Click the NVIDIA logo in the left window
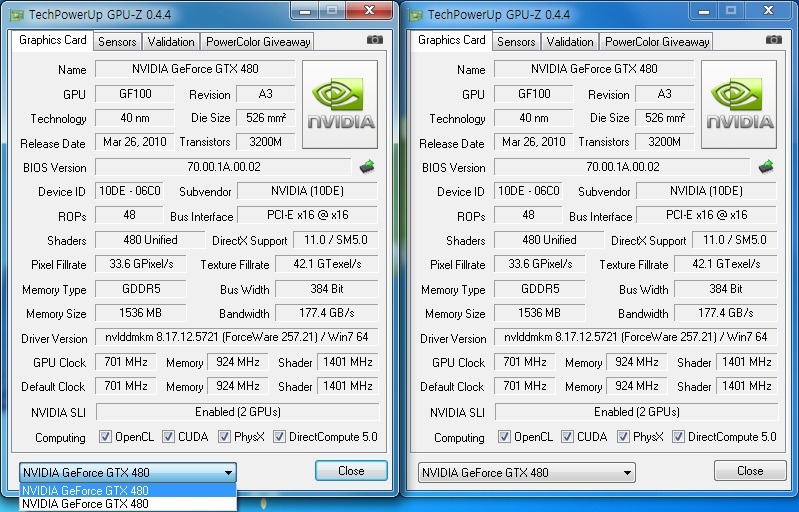The width and height of the screenshot is (799, 512). pos(340,104)
